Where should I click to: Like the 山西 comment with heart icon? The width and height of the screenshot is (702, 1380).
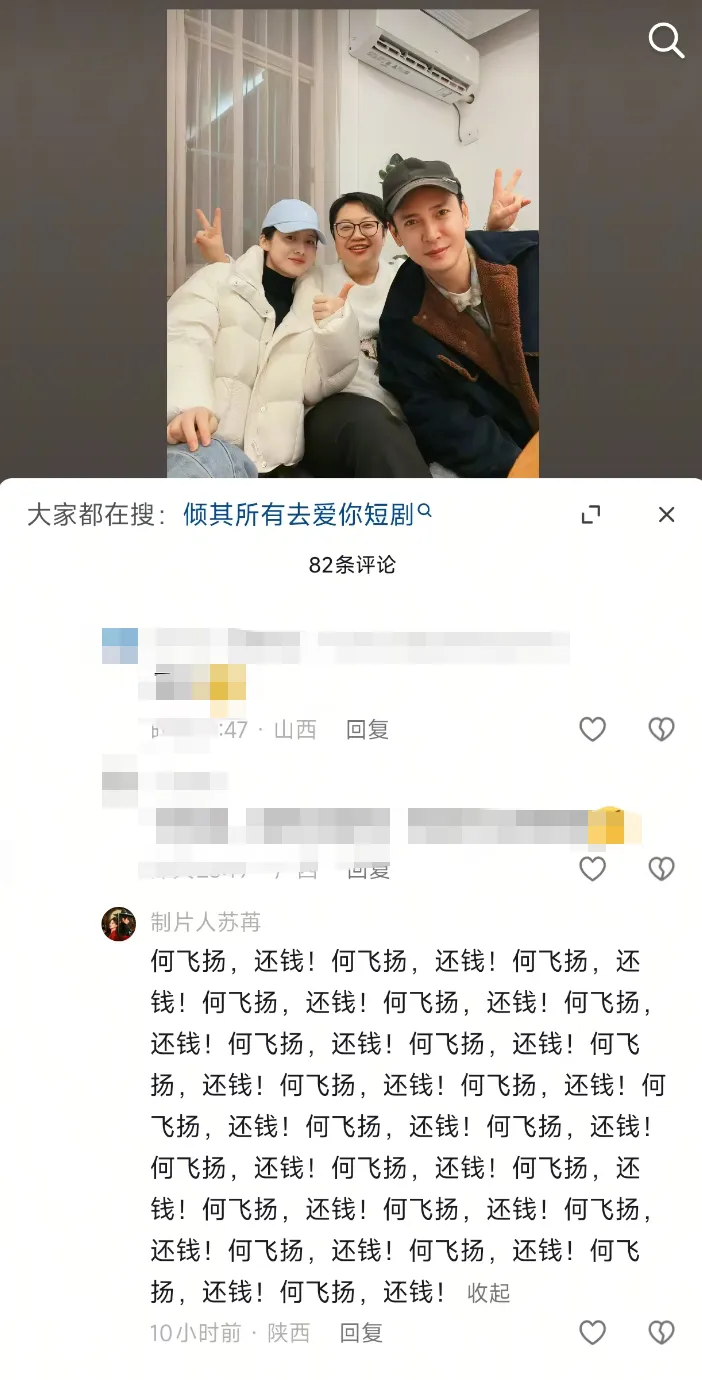pos(593,730)
